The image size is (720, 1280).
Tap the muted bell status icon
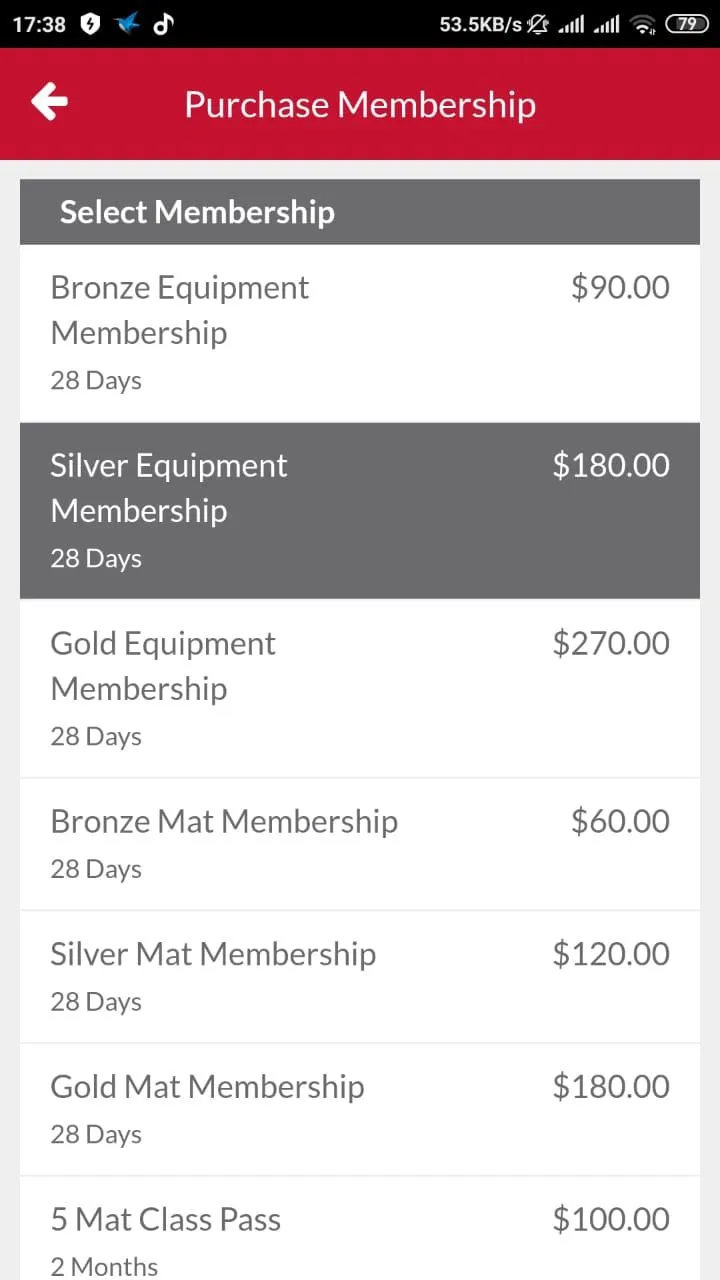tap(539, 24)
